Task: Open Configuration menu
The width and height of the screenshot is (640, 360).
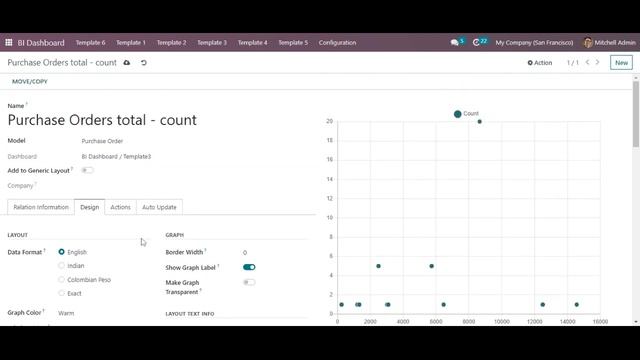Action: (x=337, y=42)
